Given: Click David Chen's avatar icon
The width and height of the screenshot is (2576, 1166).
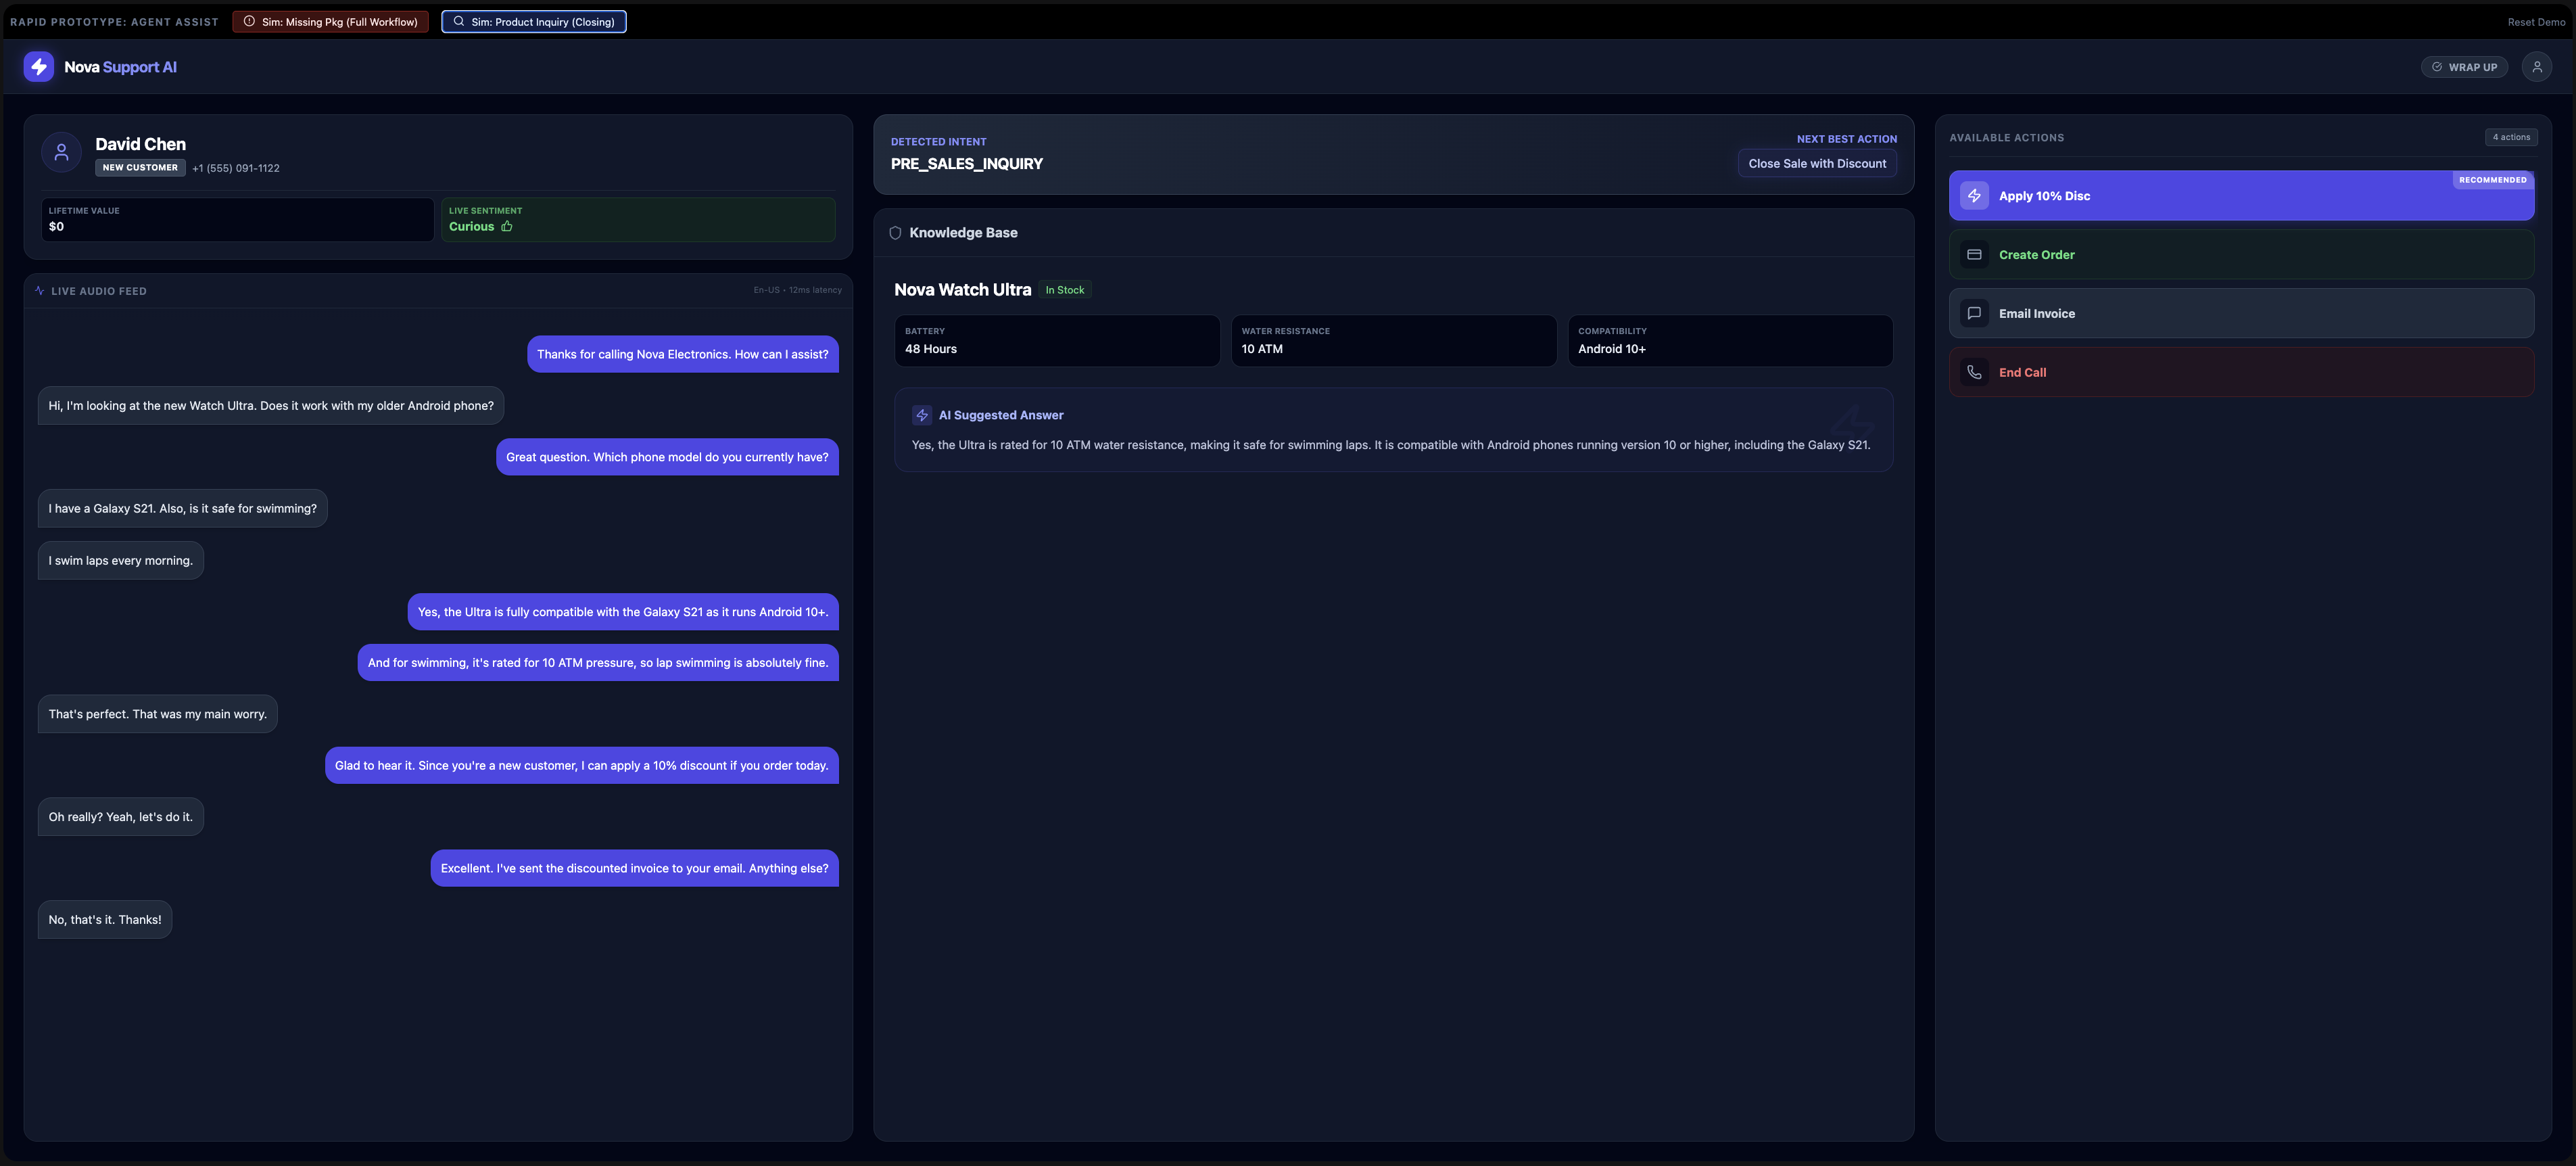Looking at the screenshot, I should (61, 152).
